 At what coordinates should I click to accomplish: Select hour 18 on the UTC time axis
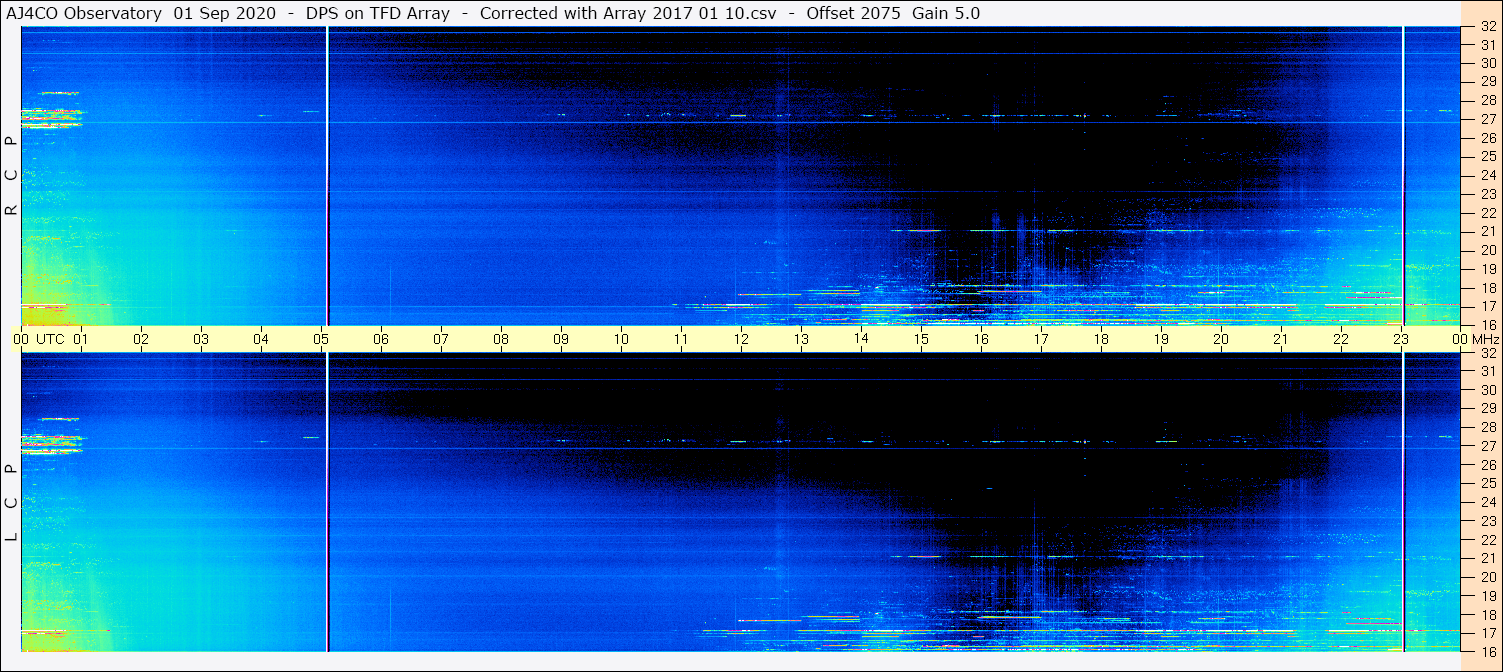click(1101, 339)
